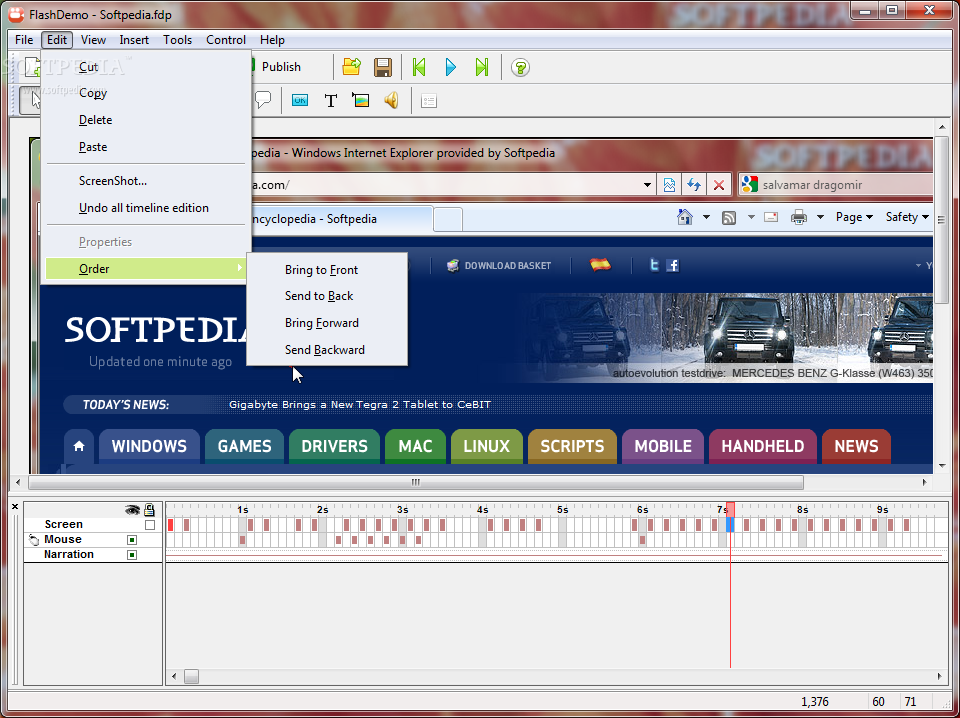
Task: Click the browser printer icon
Action: coord(798,217)
